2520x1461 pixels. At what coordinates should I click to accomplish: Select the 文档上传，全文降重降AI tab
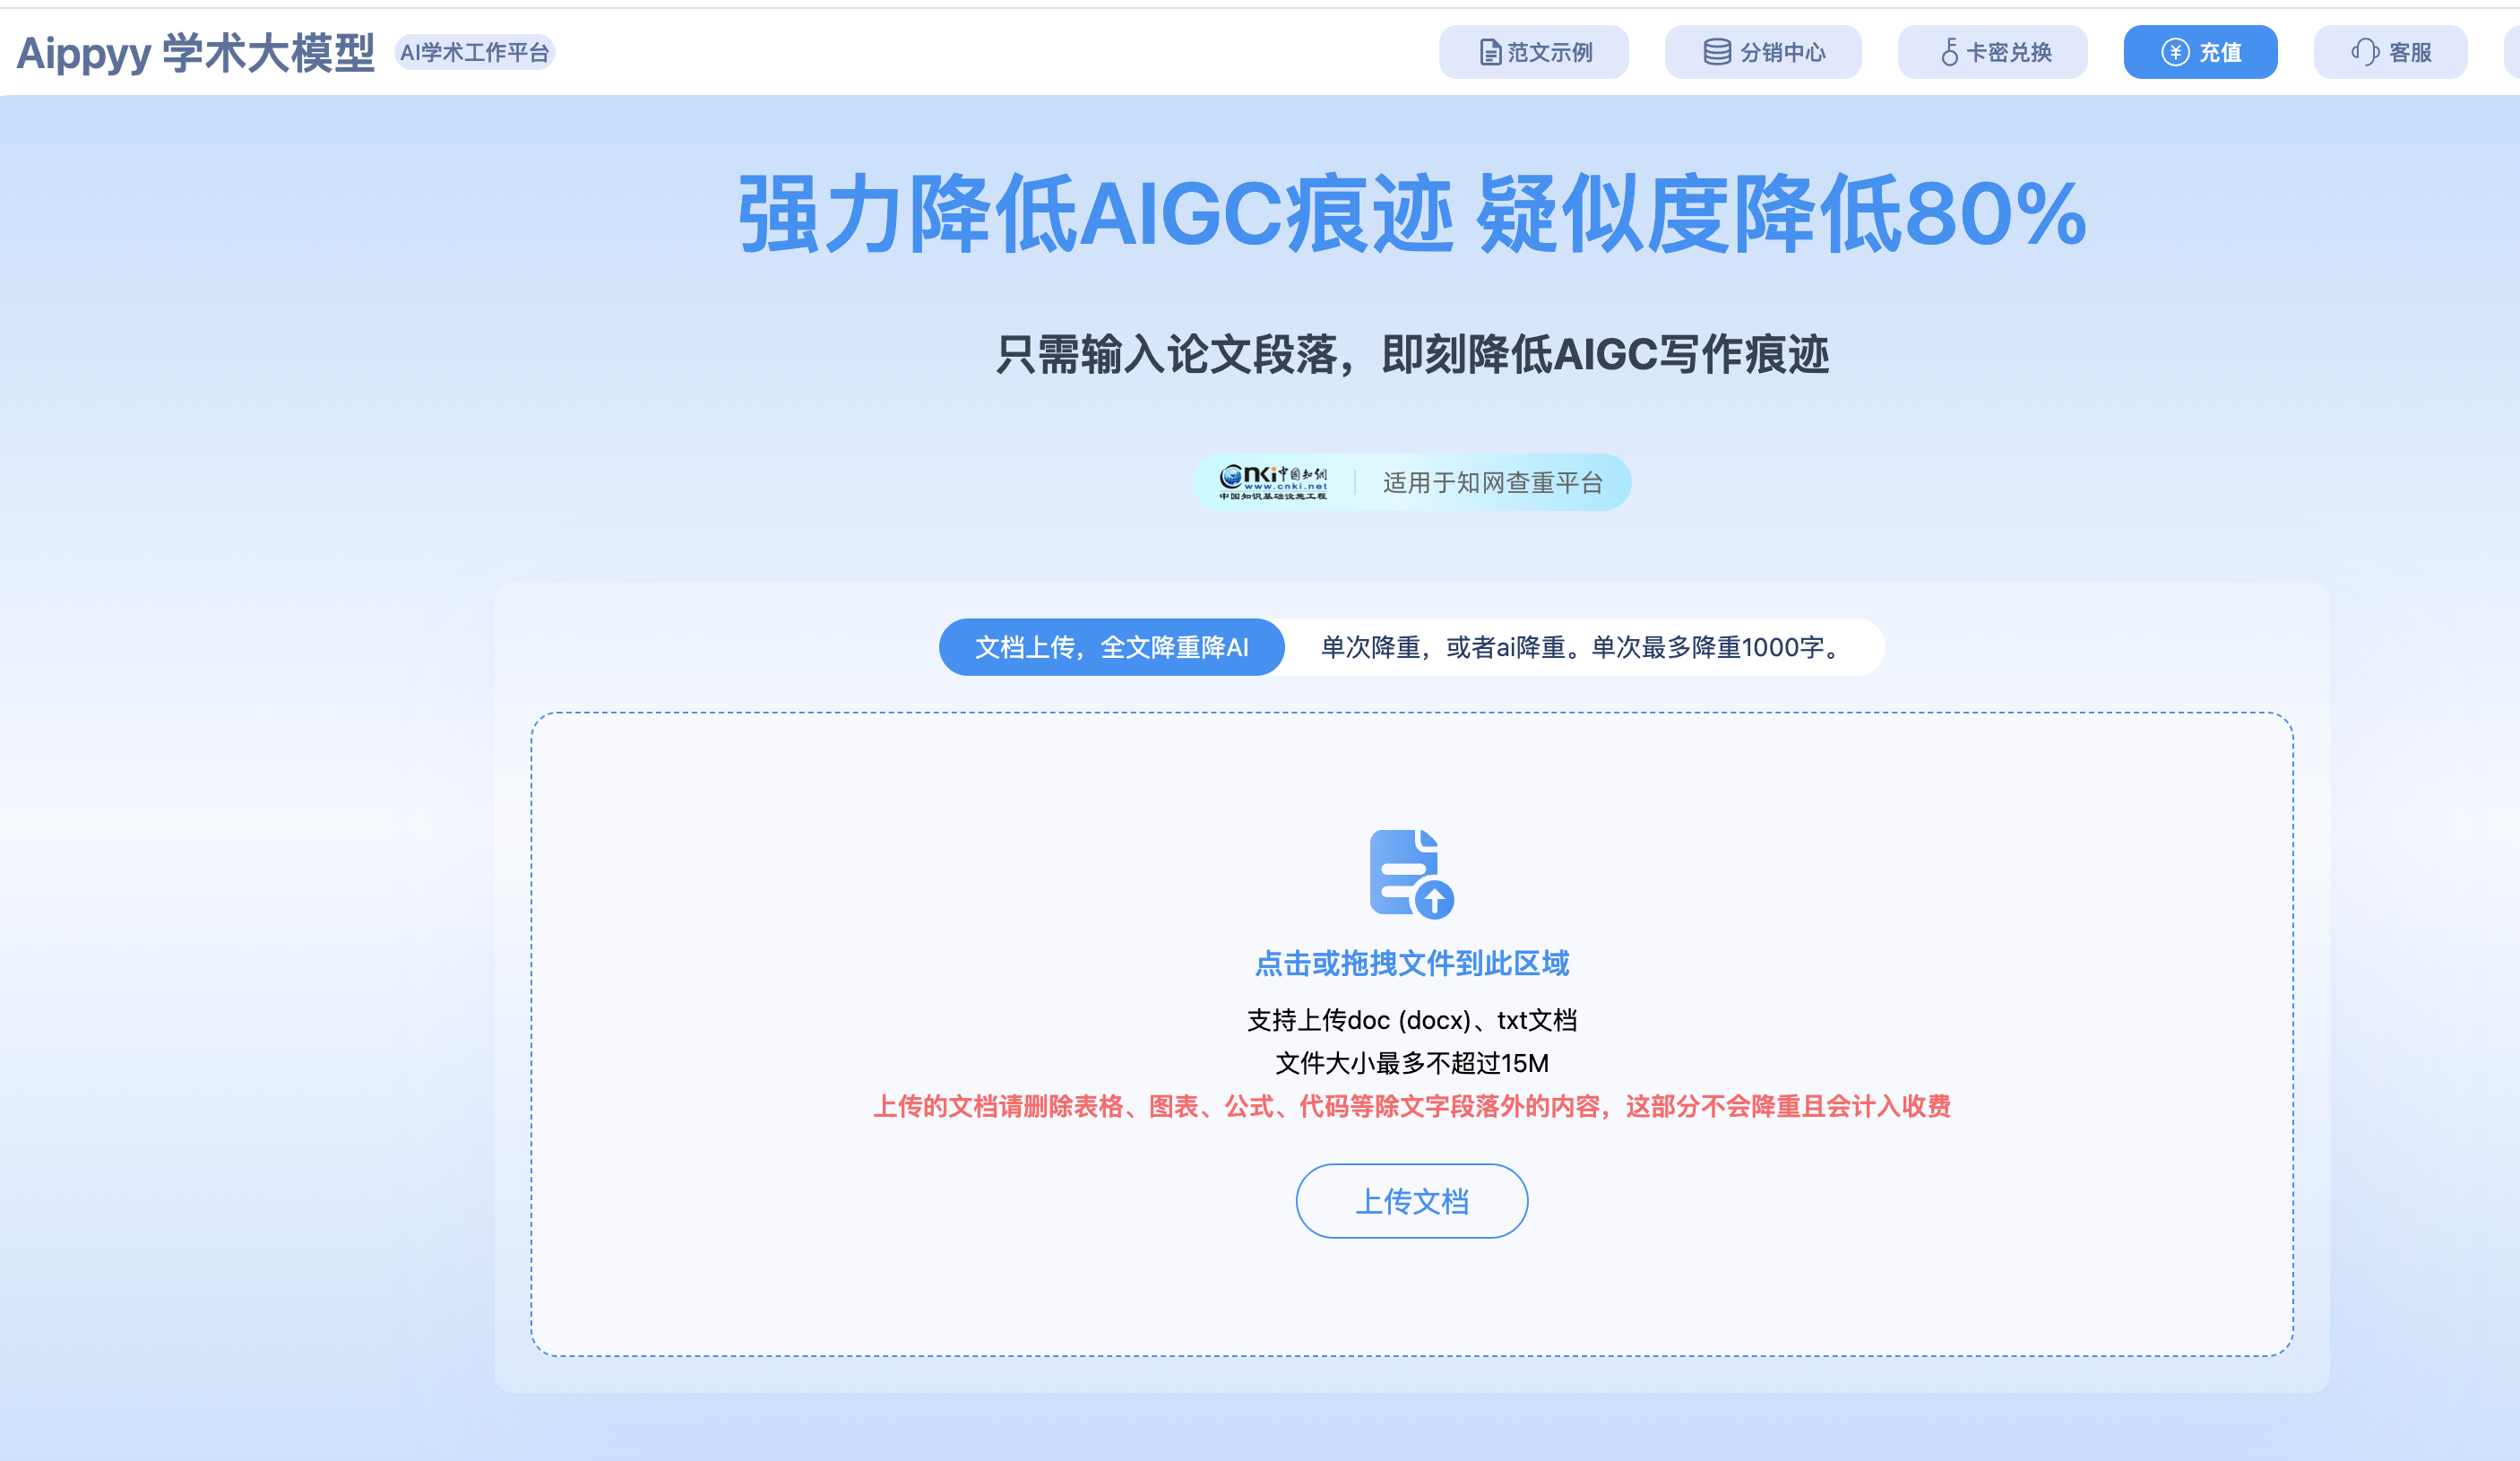click(1111, 647)
